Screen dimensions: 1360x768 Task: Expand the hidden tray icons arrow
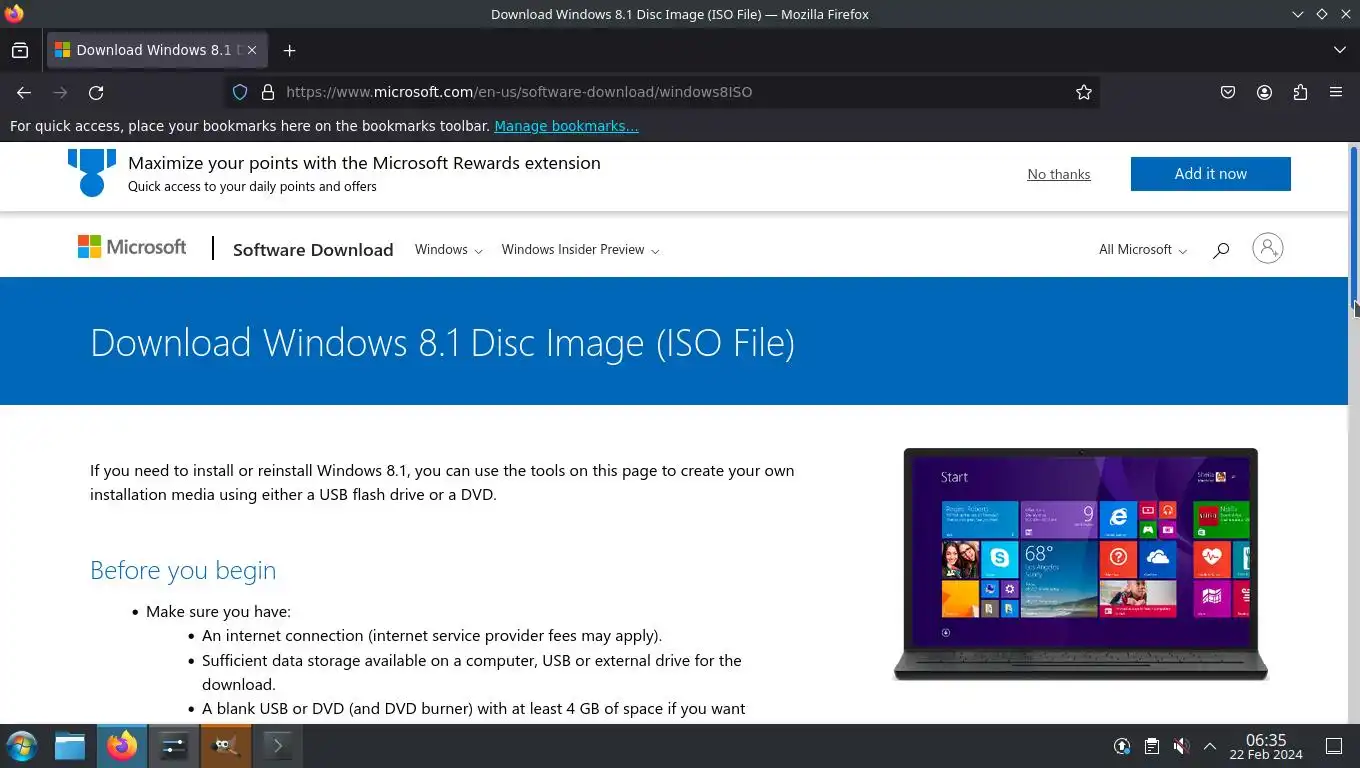click(1210, 746)
